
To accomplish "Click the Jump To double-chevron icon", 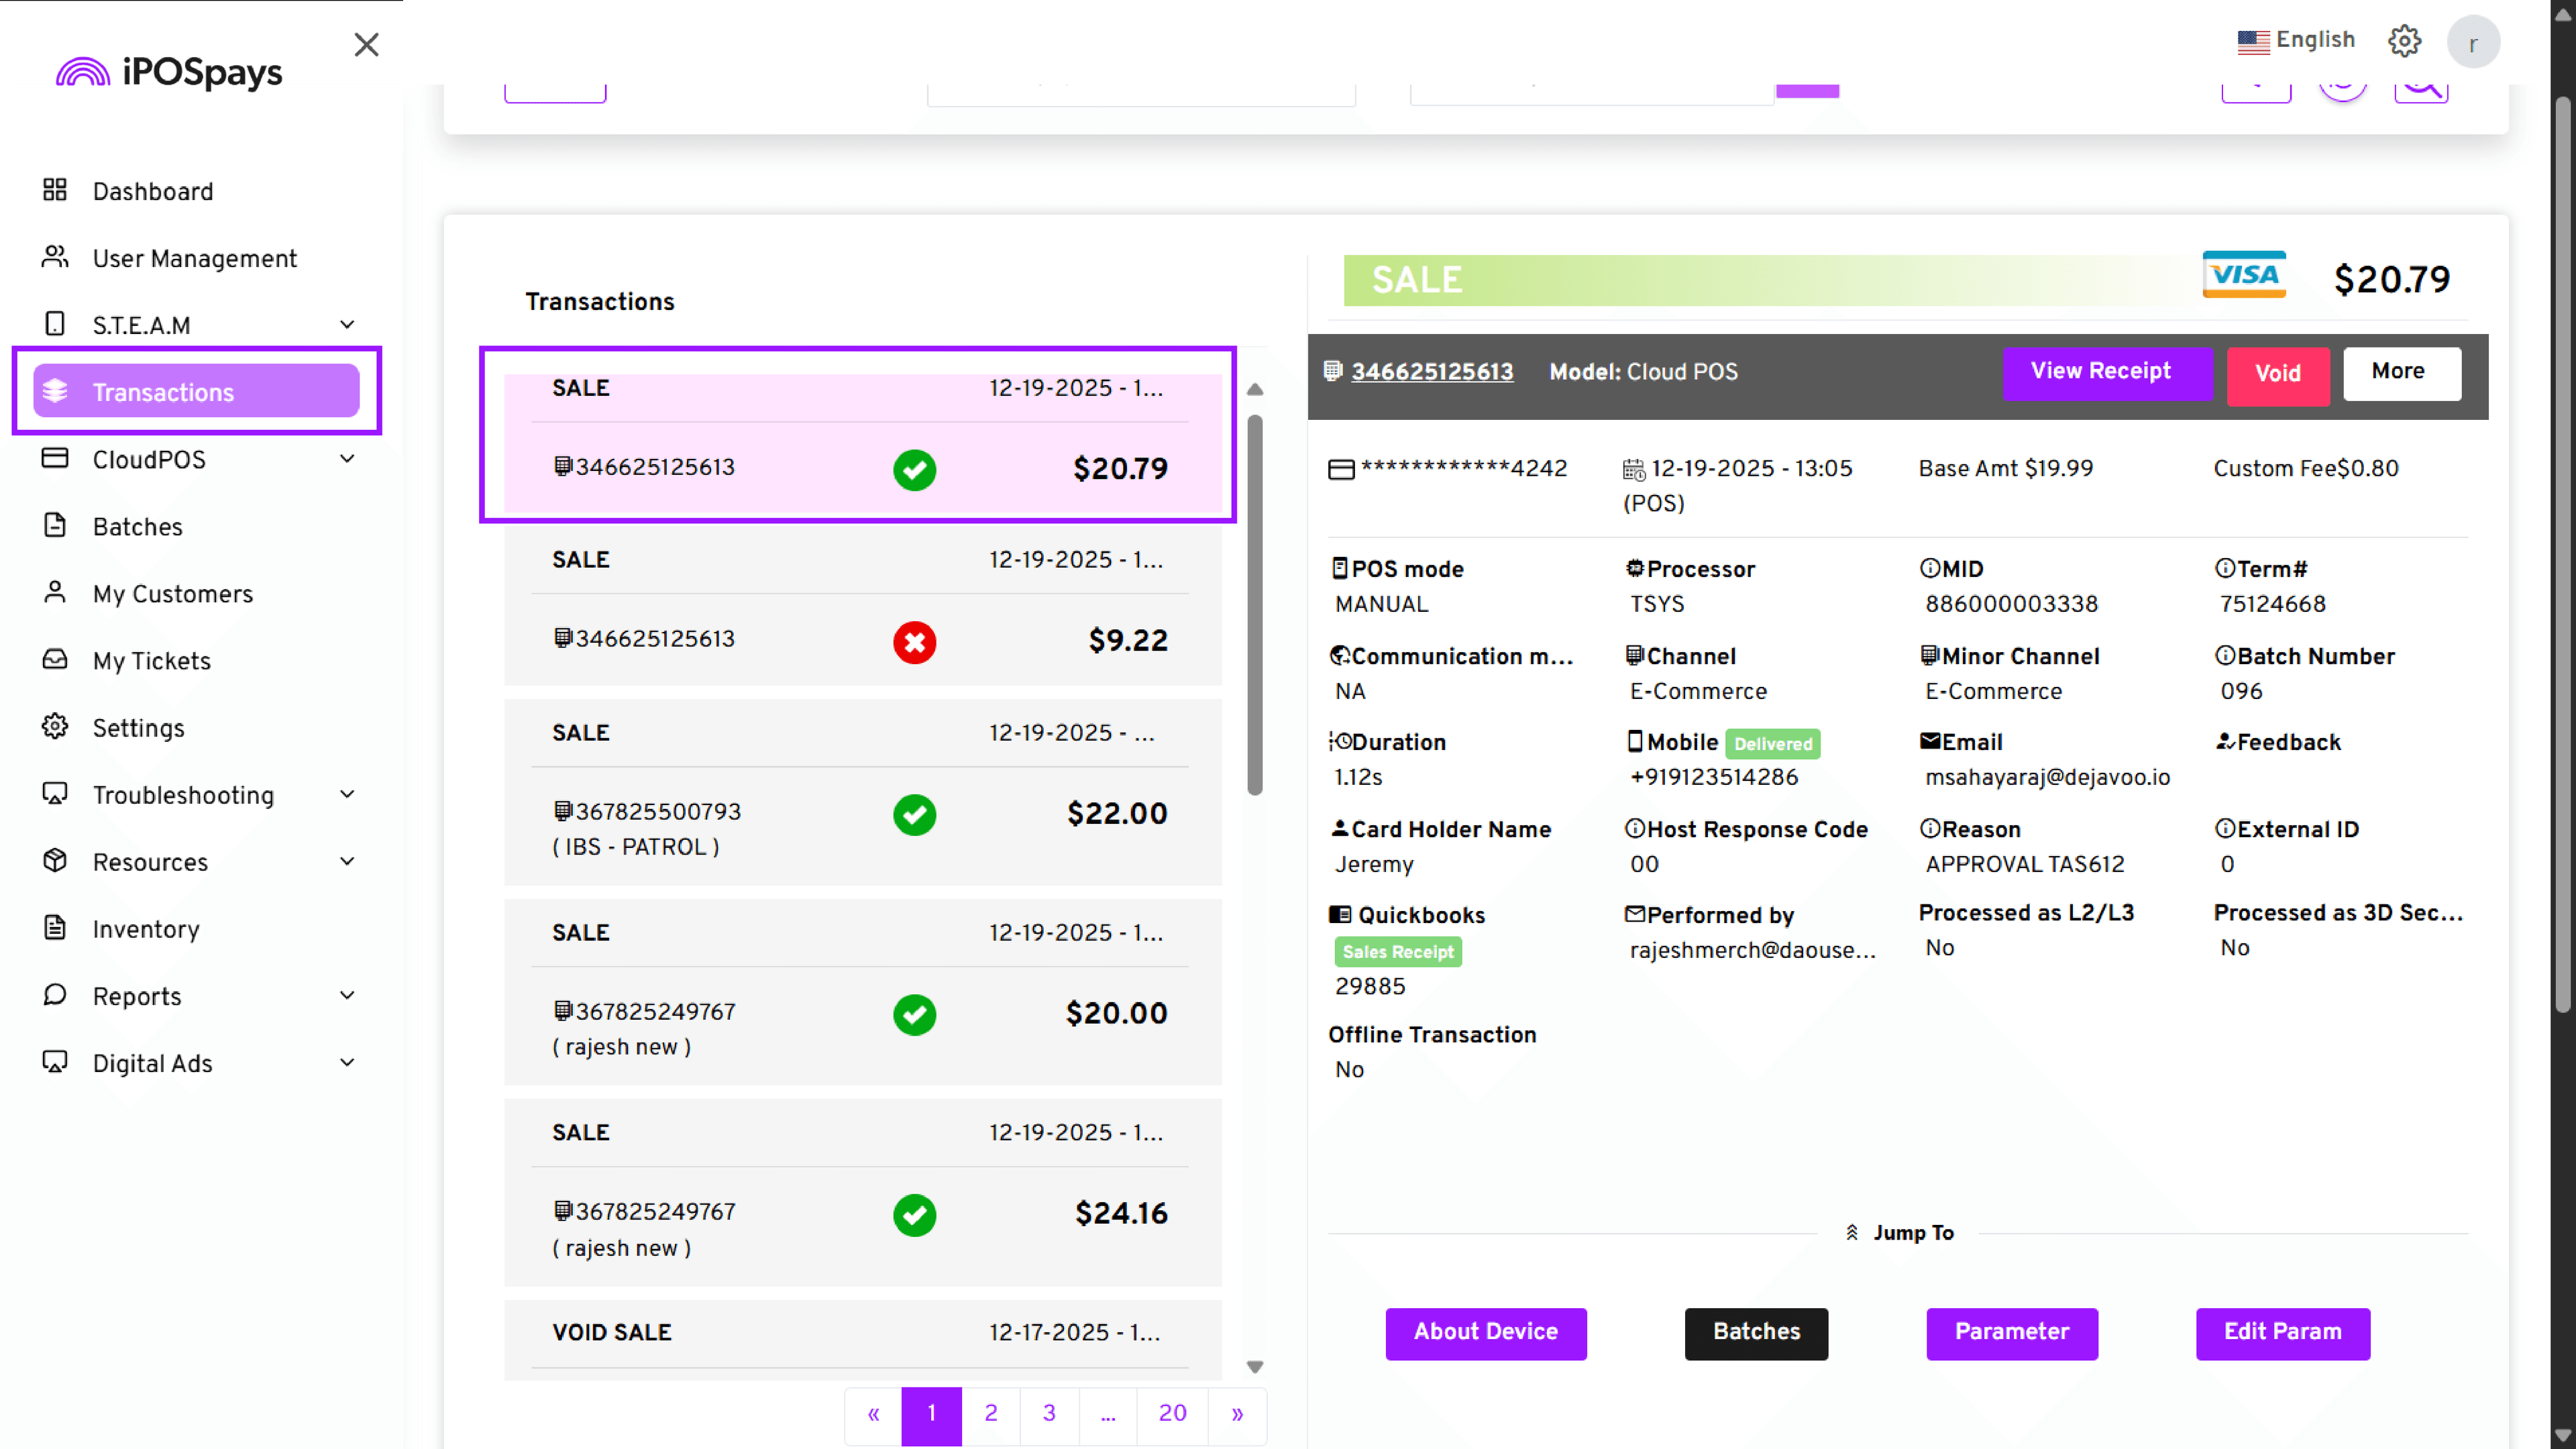I will (x=1851, y=1232).
